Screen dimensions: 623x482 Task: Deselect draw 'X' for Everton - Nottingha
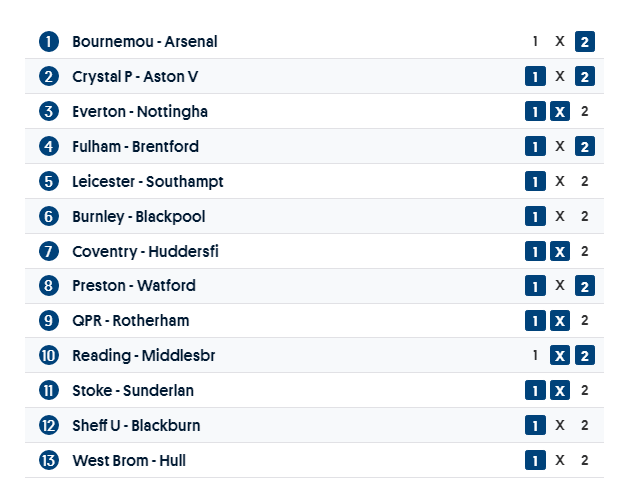tap(560, 111)
